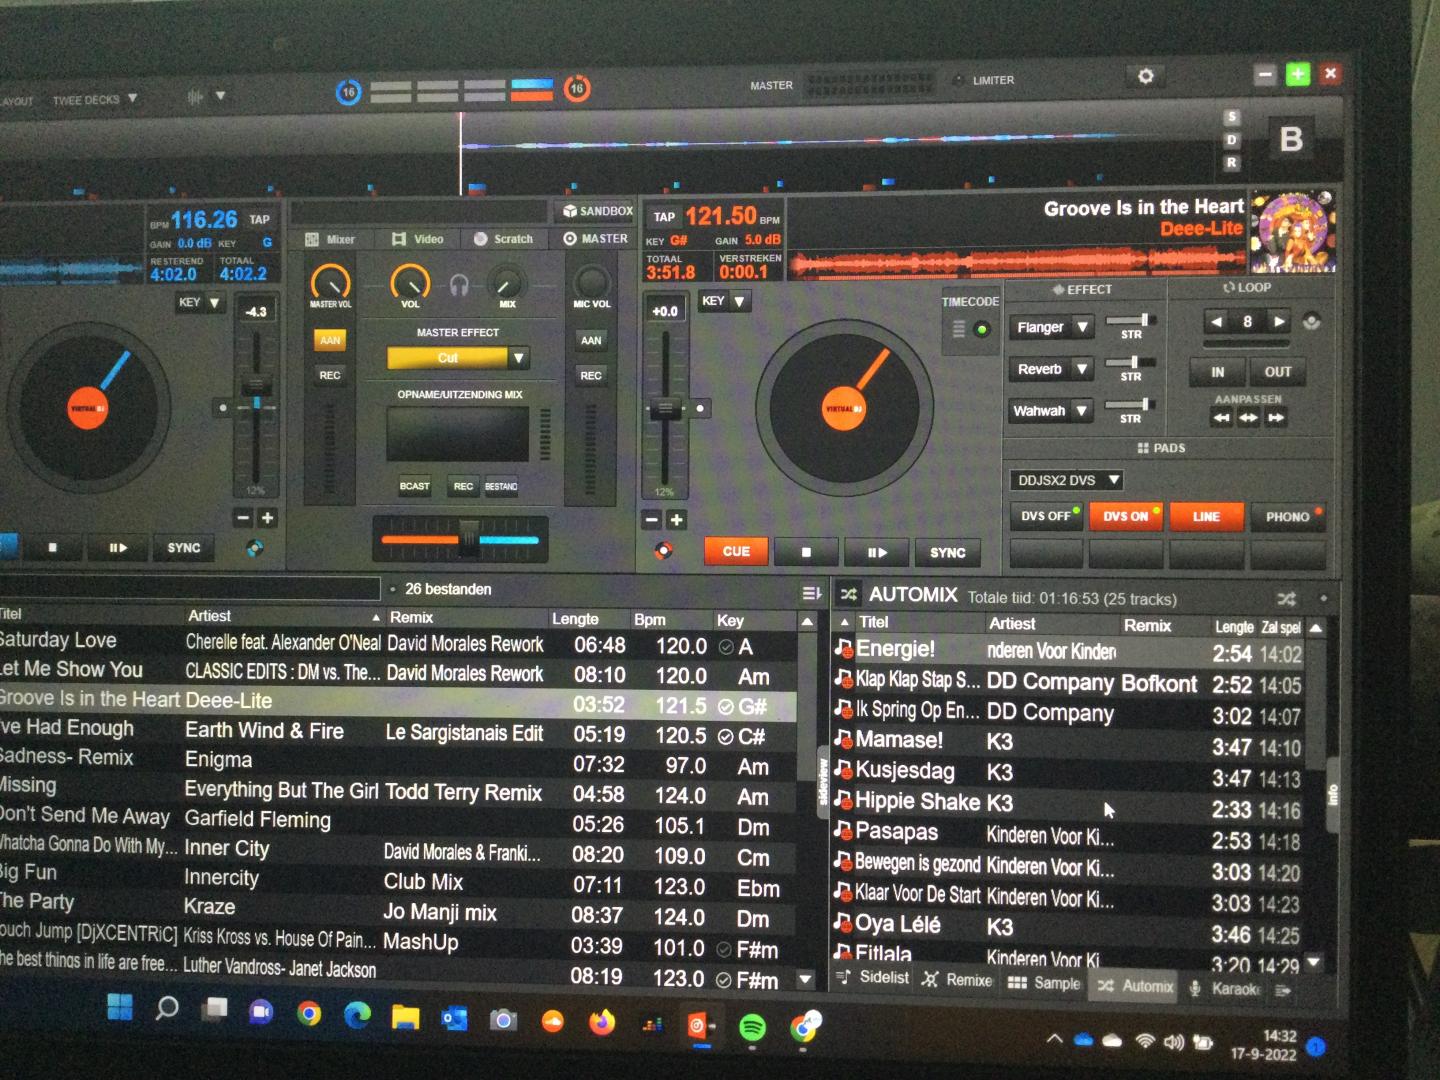The height and width of the screenshot is (1080, 1440).
Task: Click the left beat counter 16 icon
Action: coord(348,92)
